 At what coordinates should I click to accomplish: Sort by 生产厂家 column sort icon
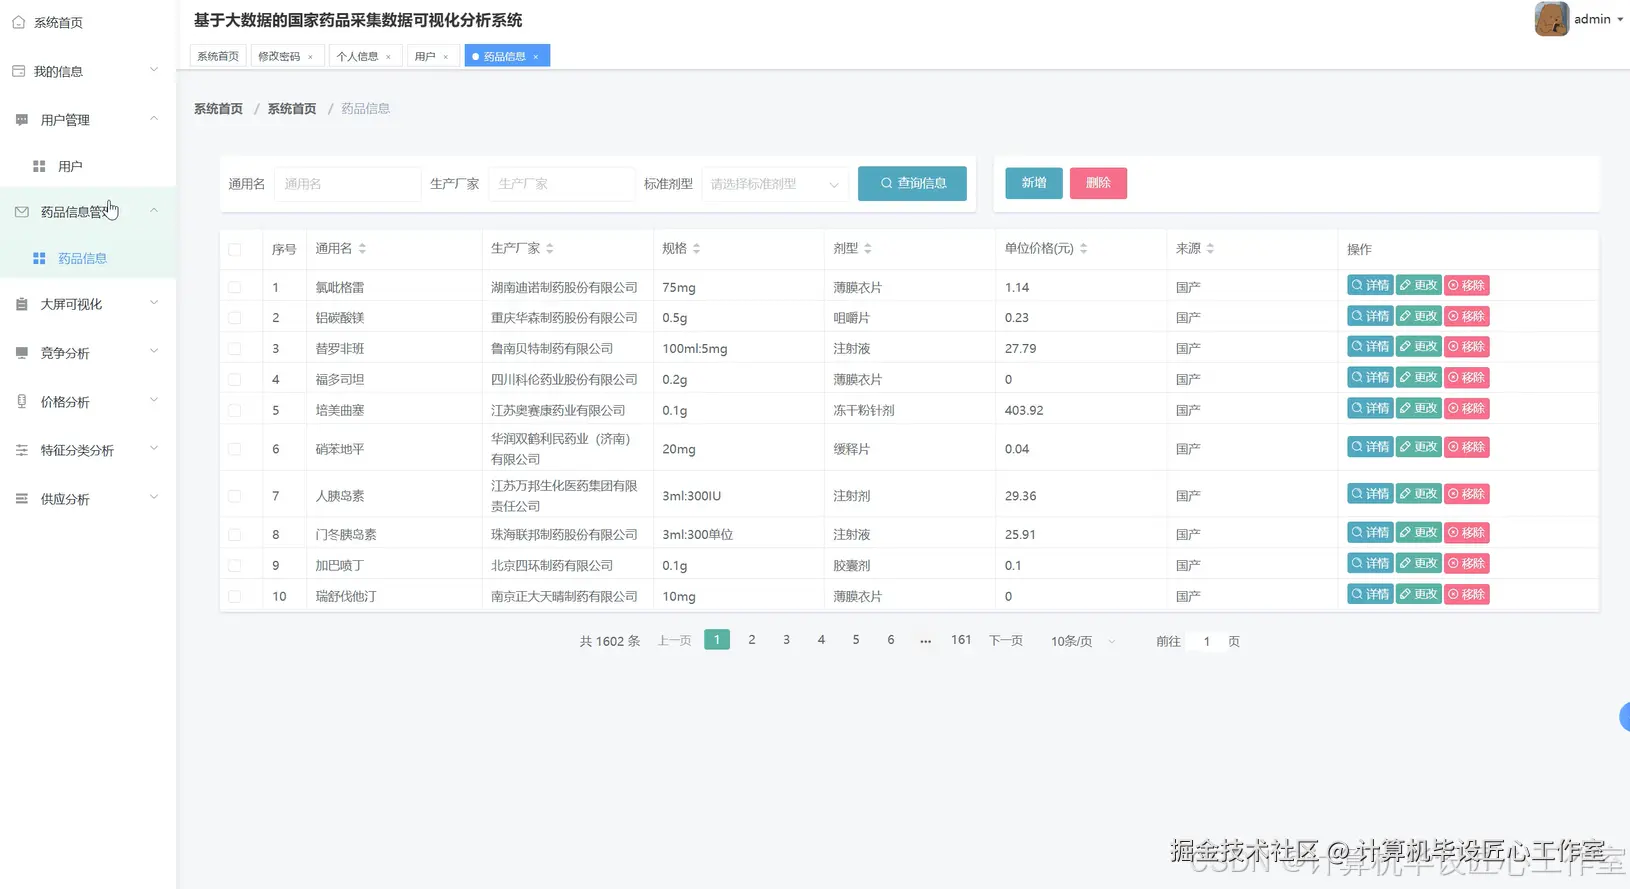point(550,248)
